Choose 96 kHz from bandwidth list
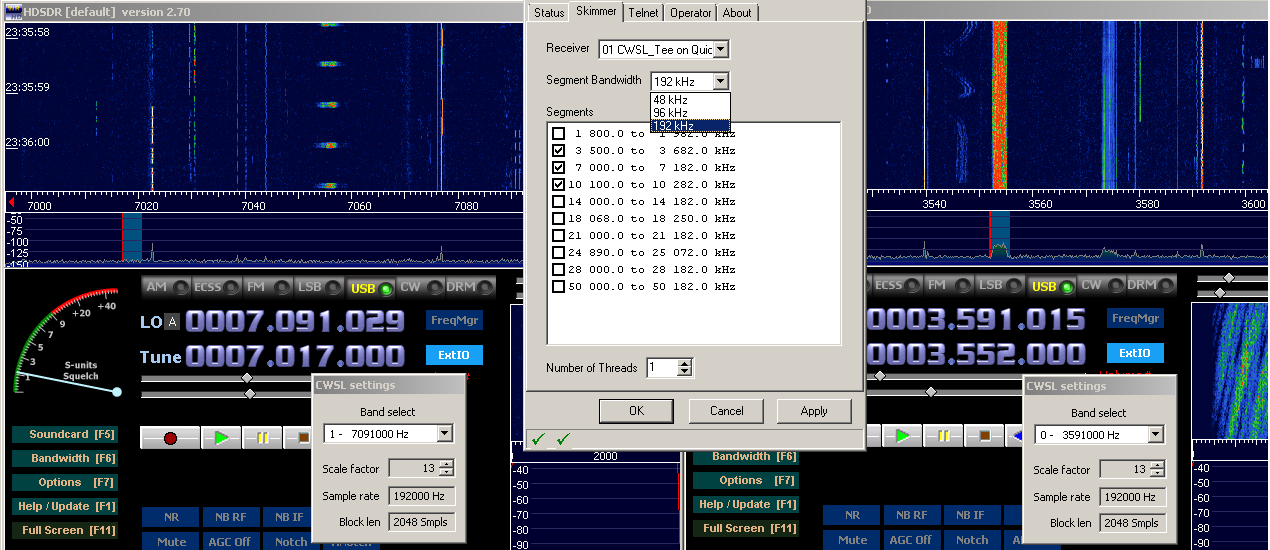The width and height of the screenshot is (1270, 550). 690,113
